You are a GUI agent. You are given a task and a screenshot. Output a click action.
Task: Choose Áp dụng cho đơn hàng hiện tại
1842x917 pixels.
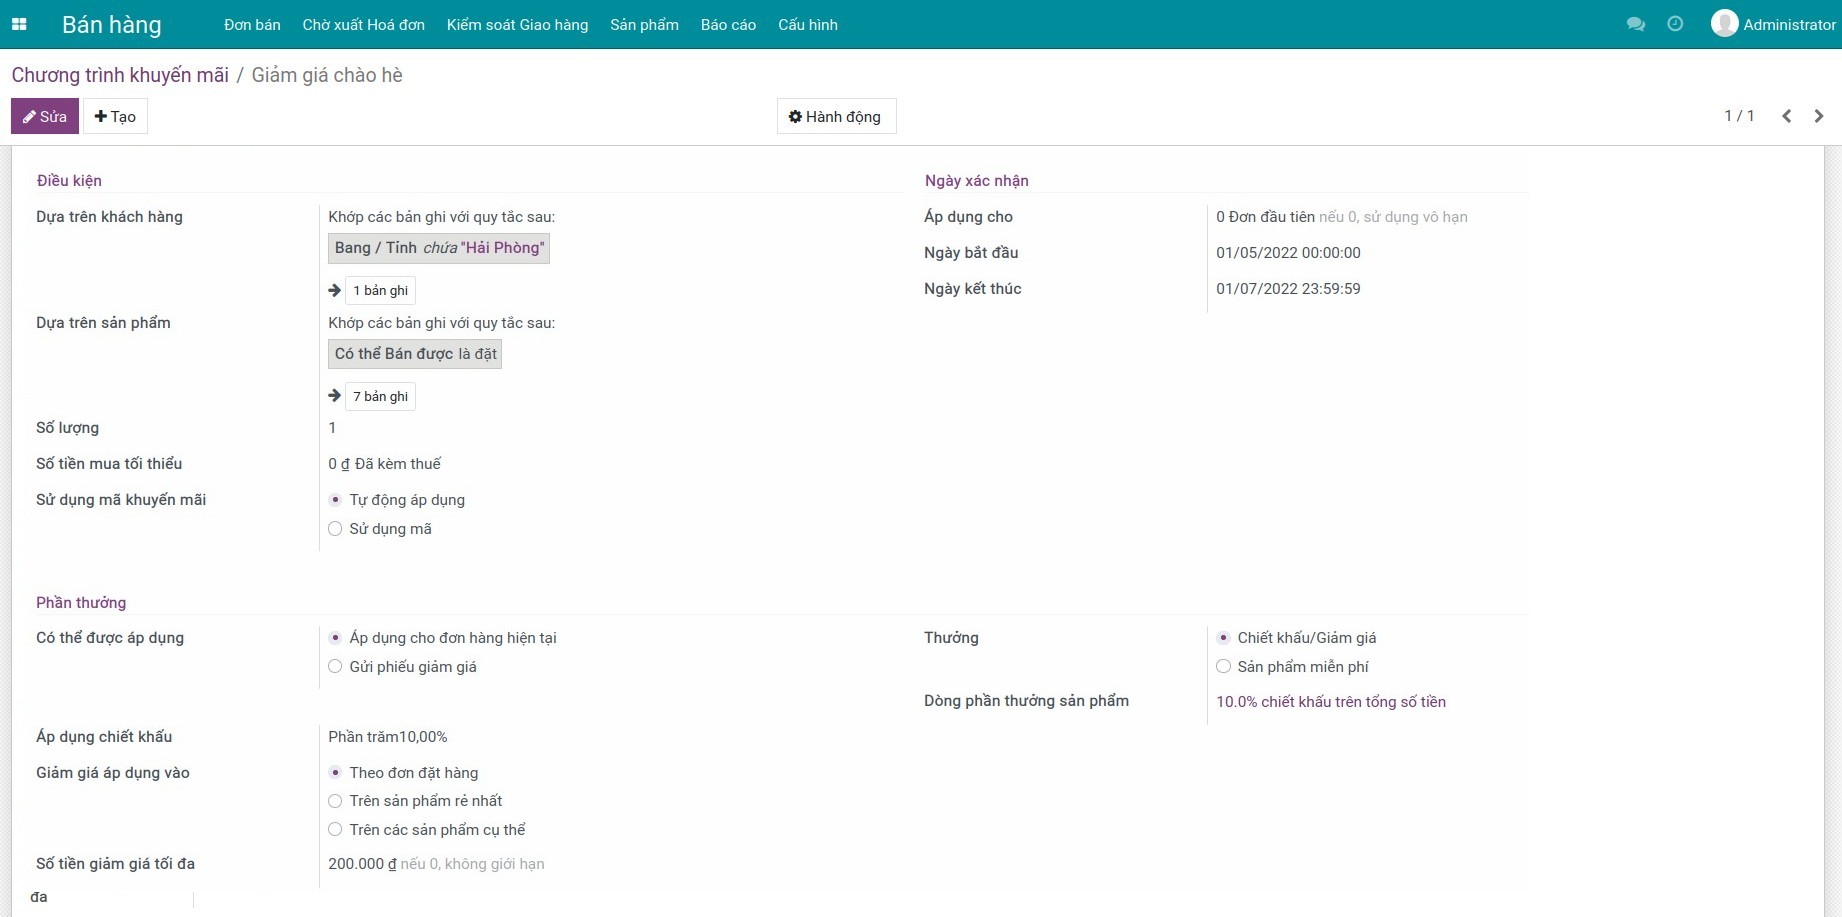pyautogui.click(x=335, y=638)
